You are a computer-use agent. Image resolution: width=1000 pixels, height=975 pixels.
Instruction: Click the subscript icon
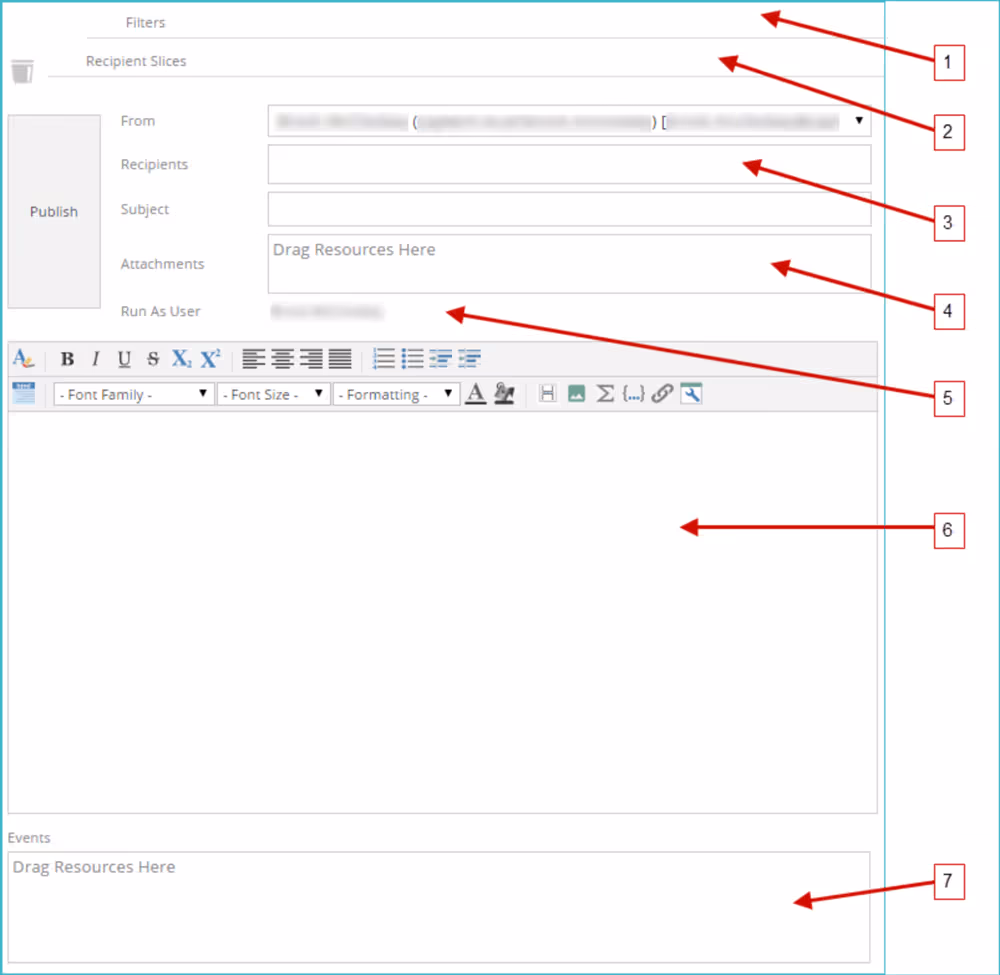(181, 359)
